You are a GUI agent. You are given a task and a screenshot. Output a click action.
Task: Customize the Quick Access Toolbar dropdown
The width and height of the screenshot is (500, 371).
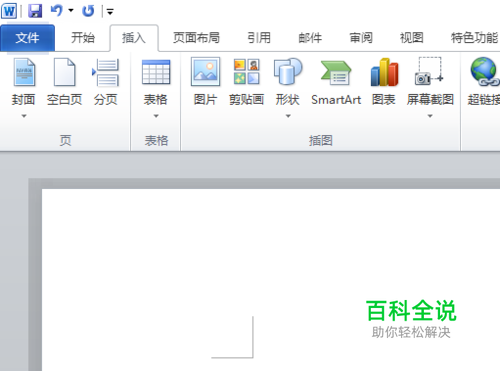[110, 12]
